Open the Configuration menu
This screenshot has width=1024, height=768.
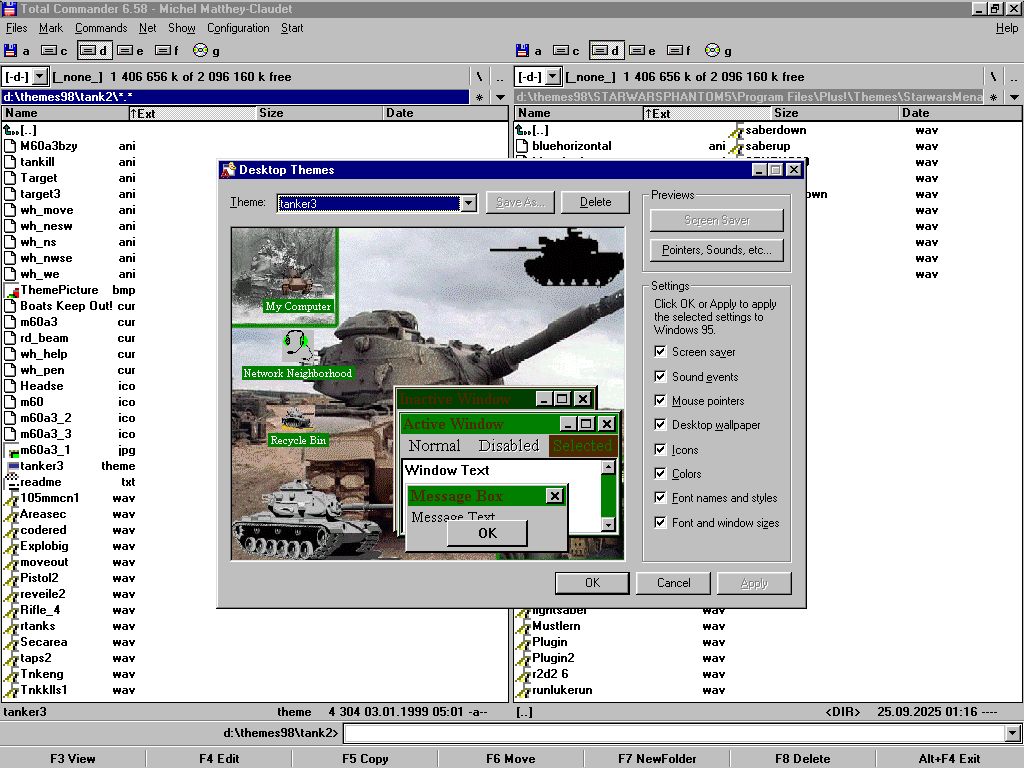238,28
